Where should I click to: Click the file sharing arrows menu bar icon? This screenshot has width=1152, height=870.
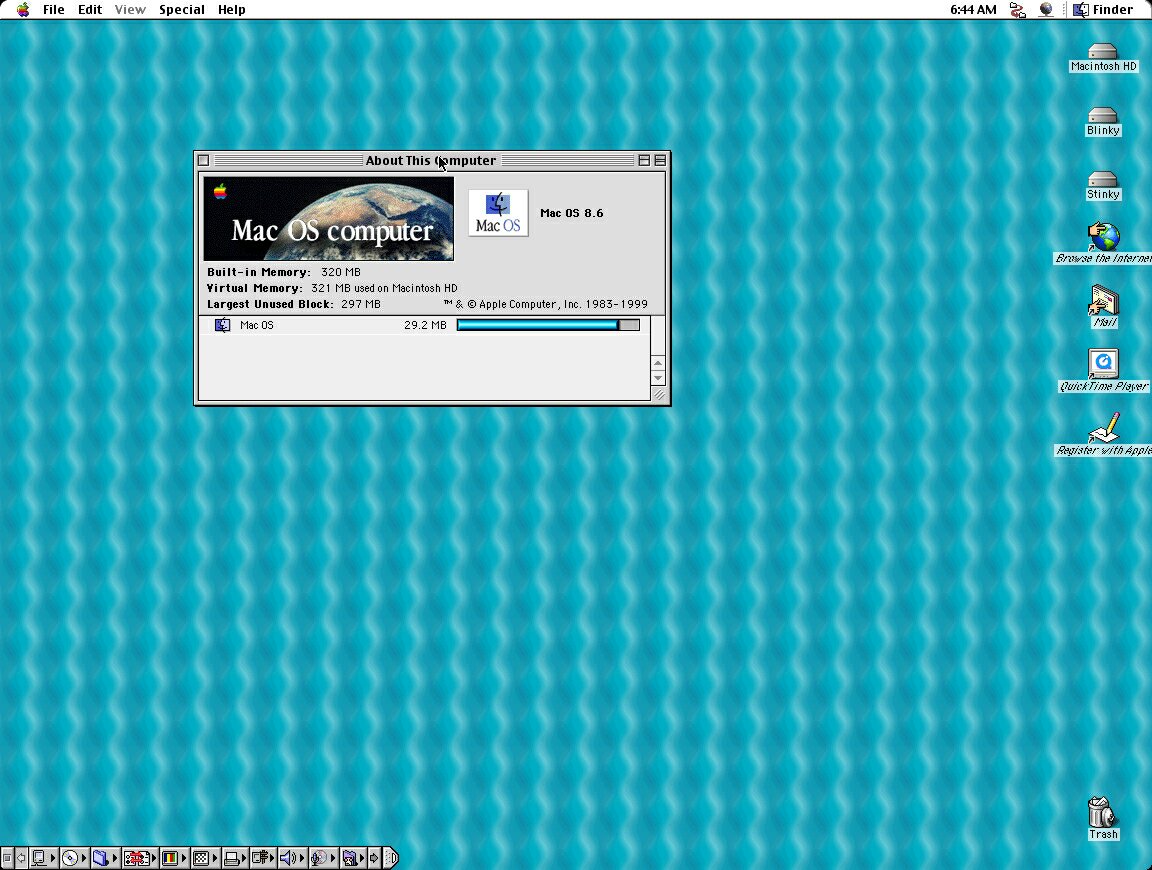pos(1018,10)
